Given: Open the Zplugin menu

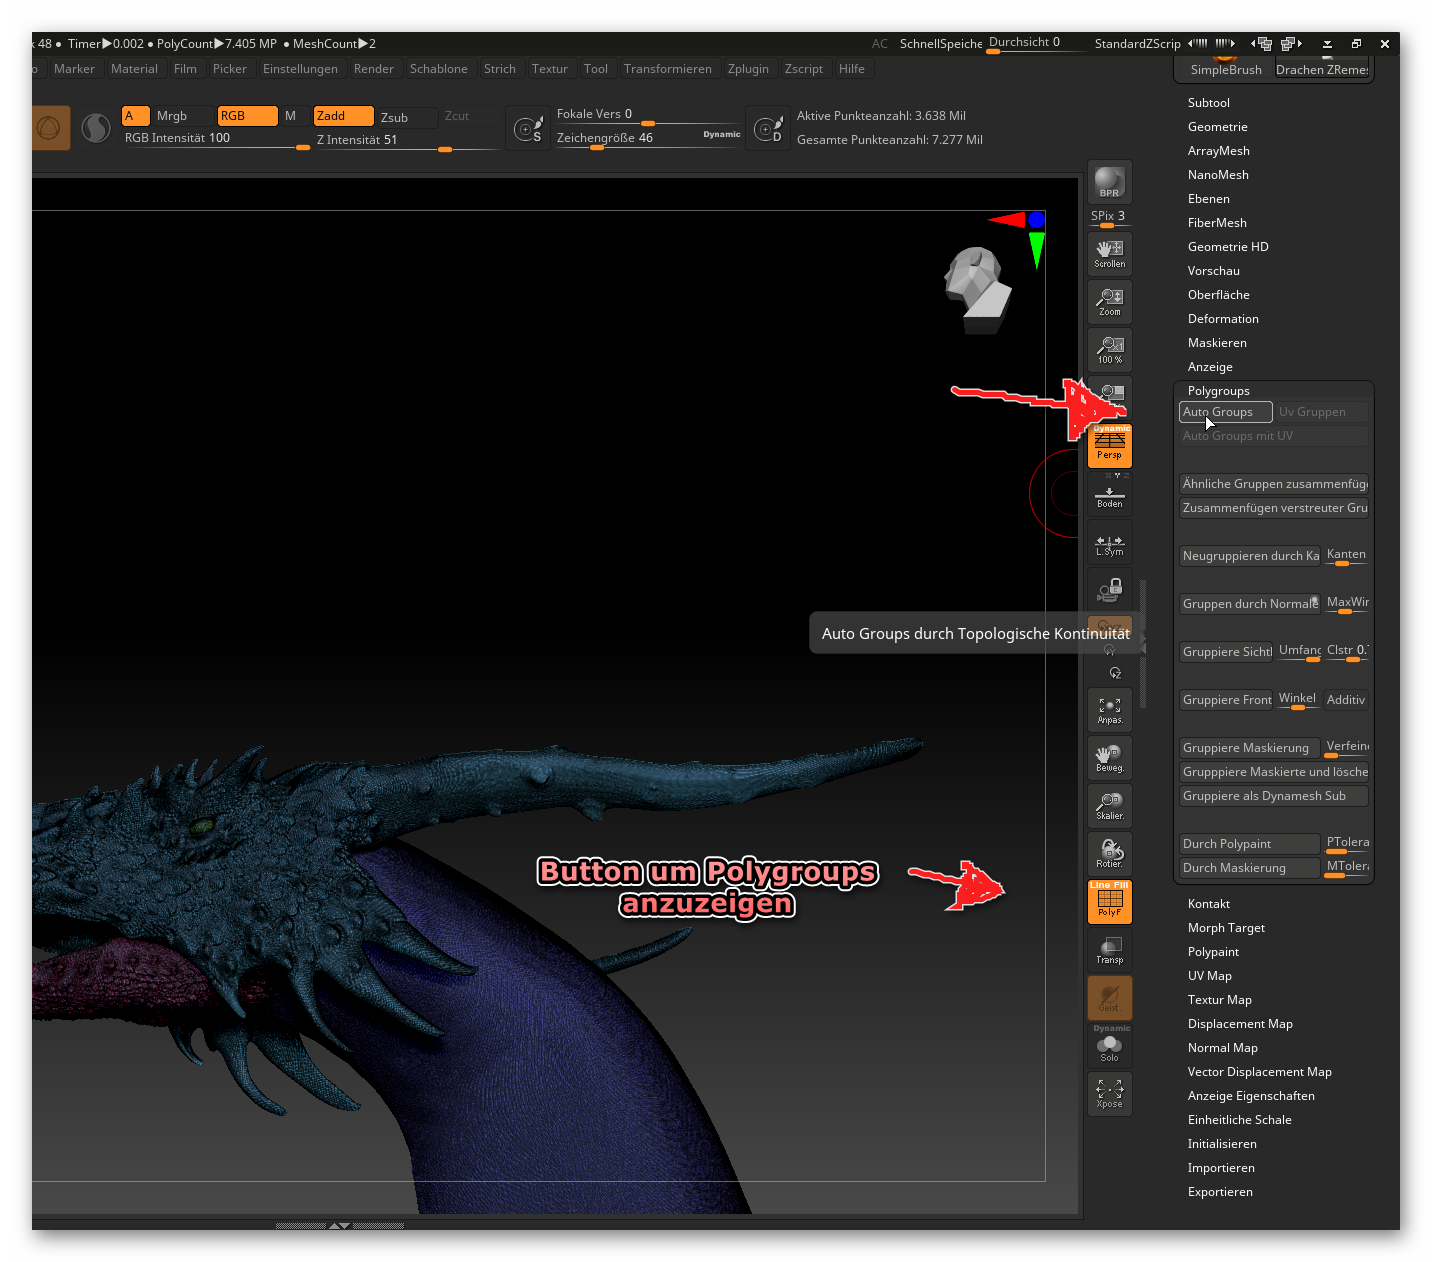Looking at the screenshot, I should [747, 69].
